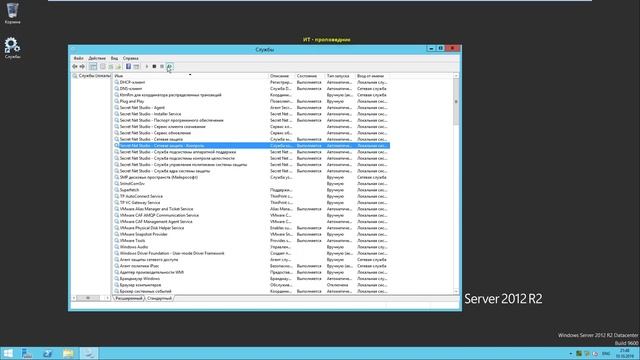Select the Windows Audio service

click(x=251, y=247)
